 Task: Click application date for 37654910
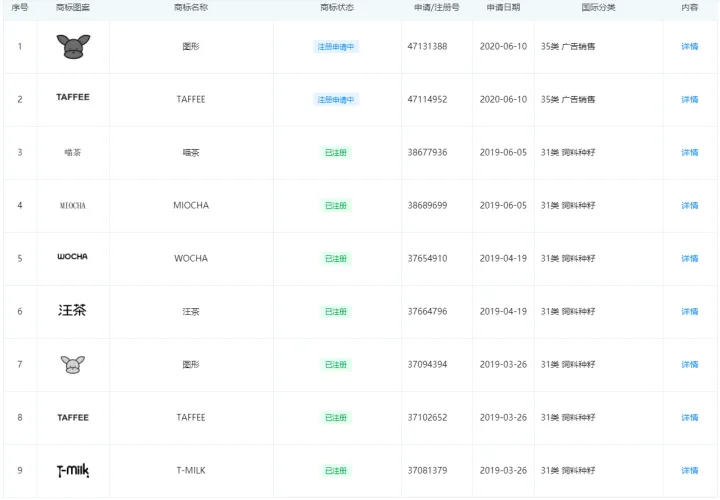503,258
